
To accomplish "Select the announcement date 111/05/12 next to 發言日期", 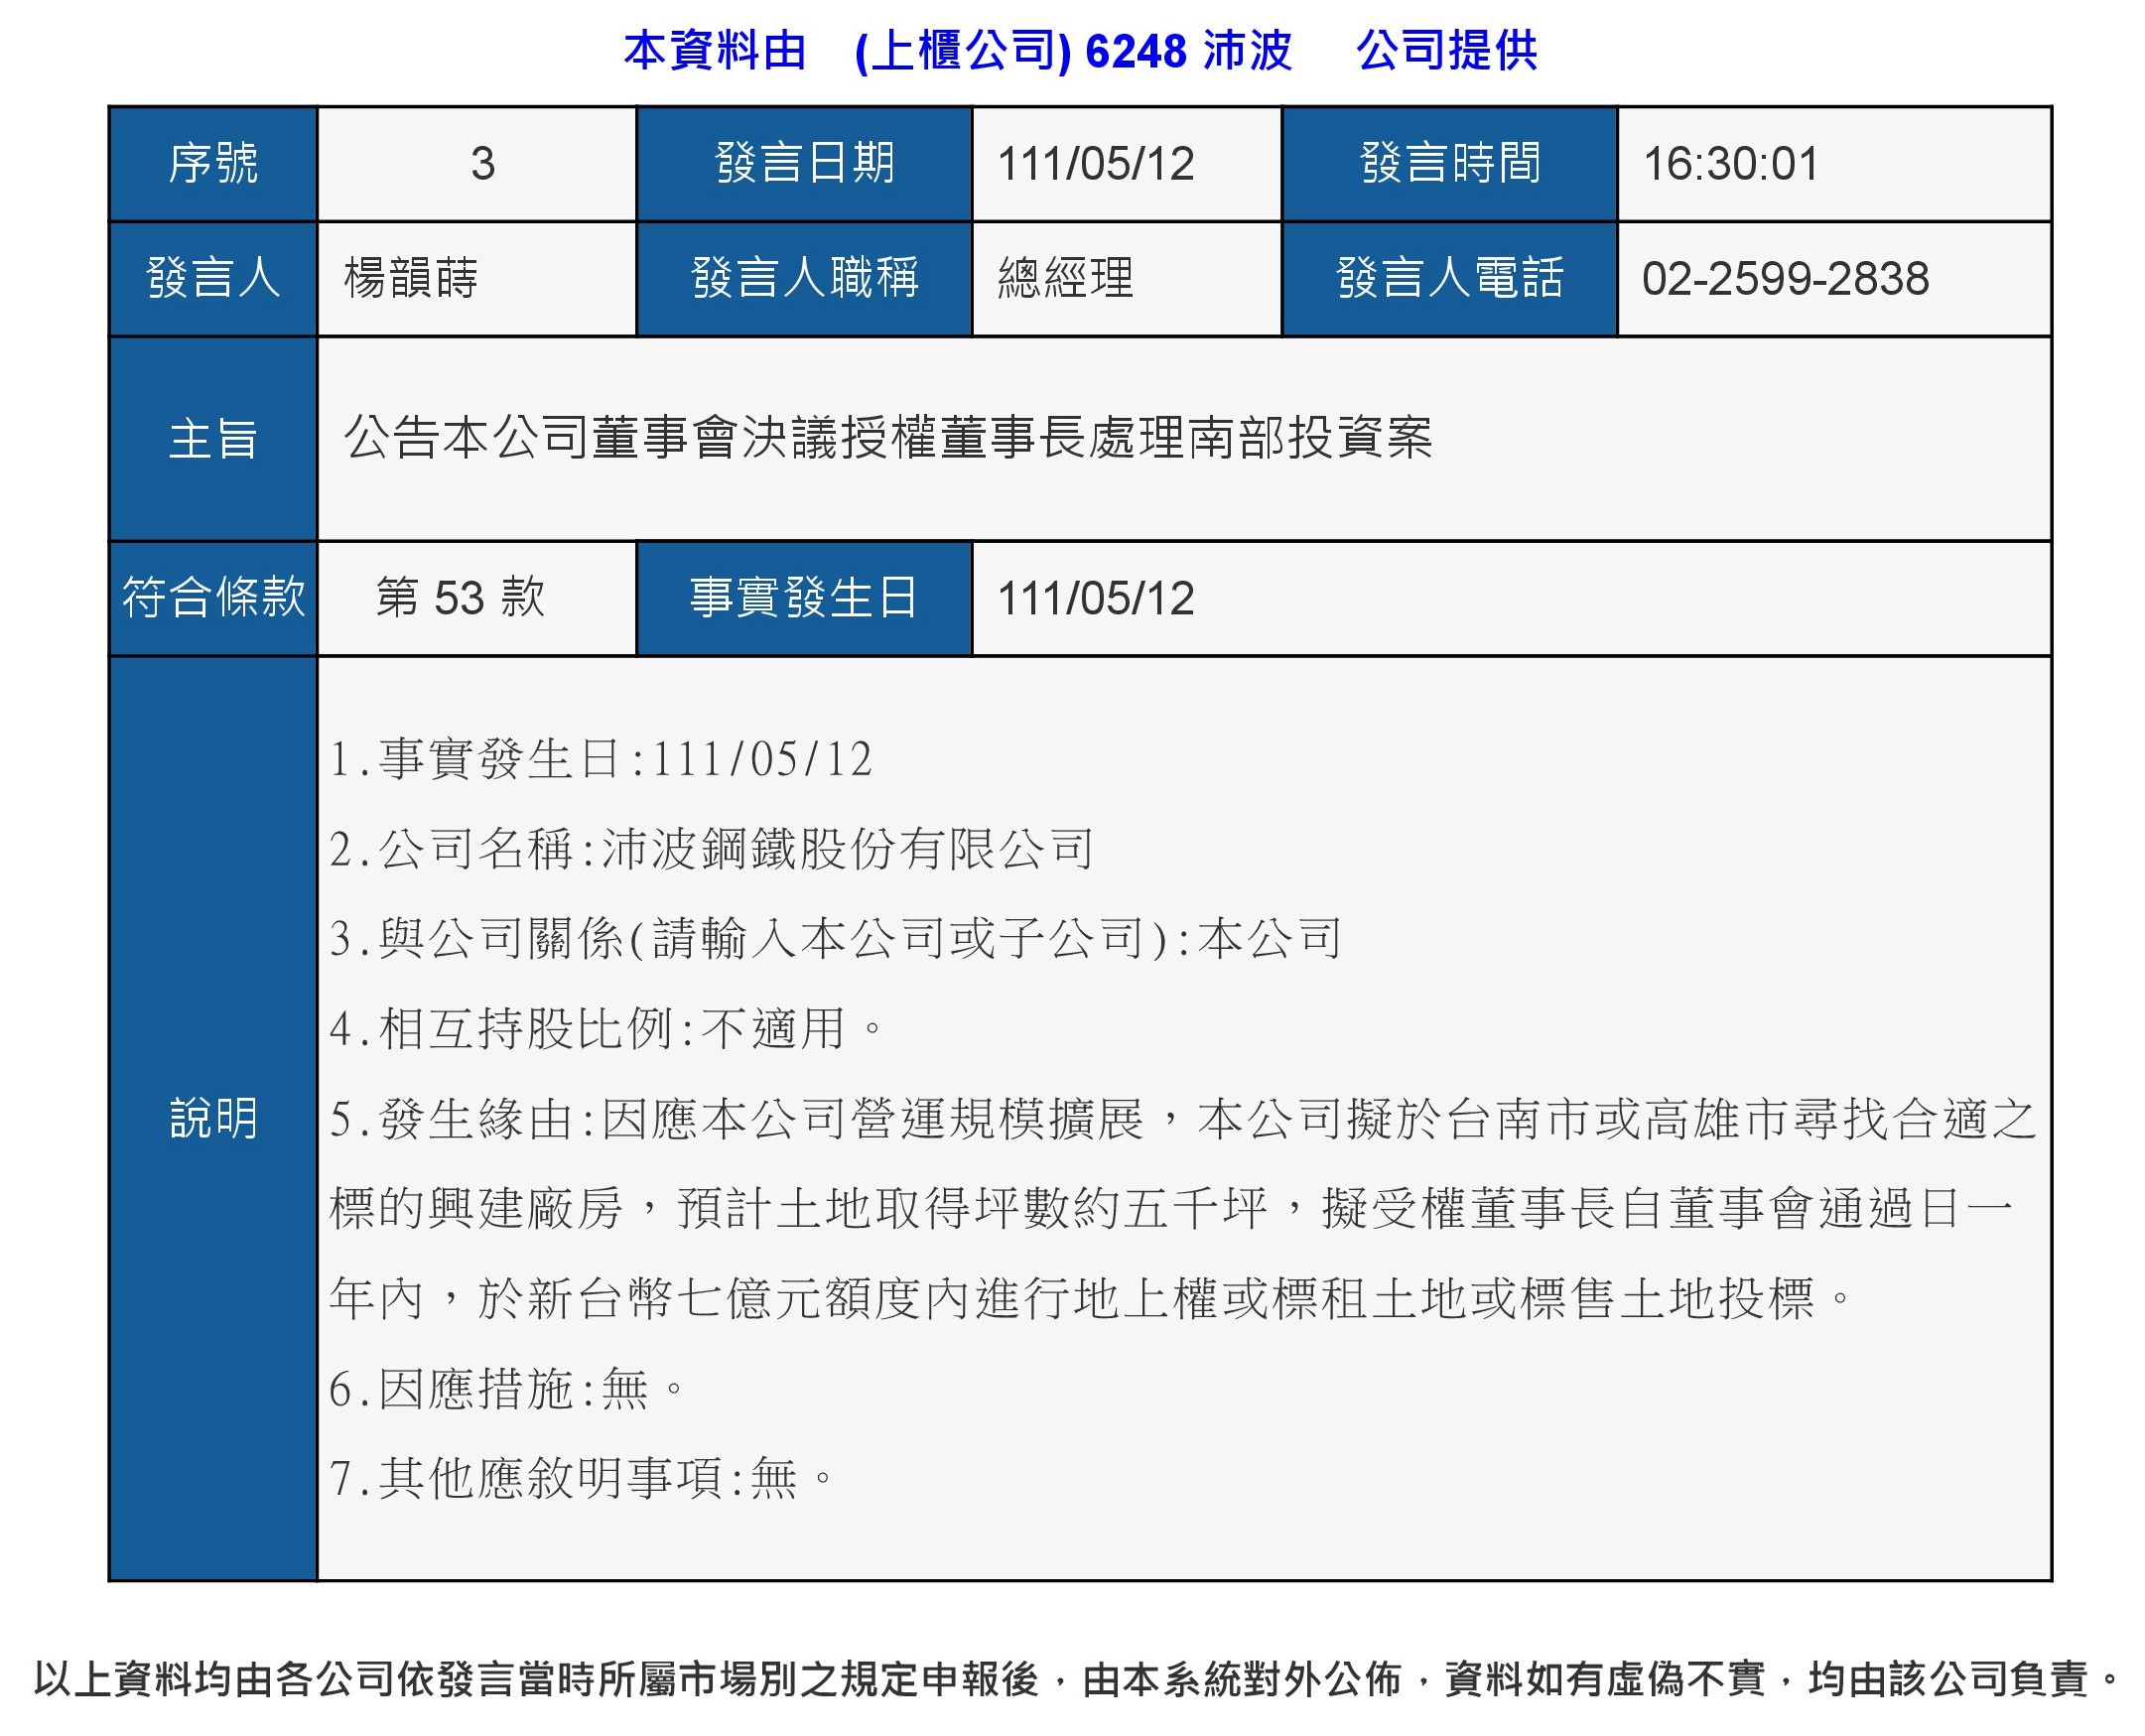I will click(x=1096, y=164).
